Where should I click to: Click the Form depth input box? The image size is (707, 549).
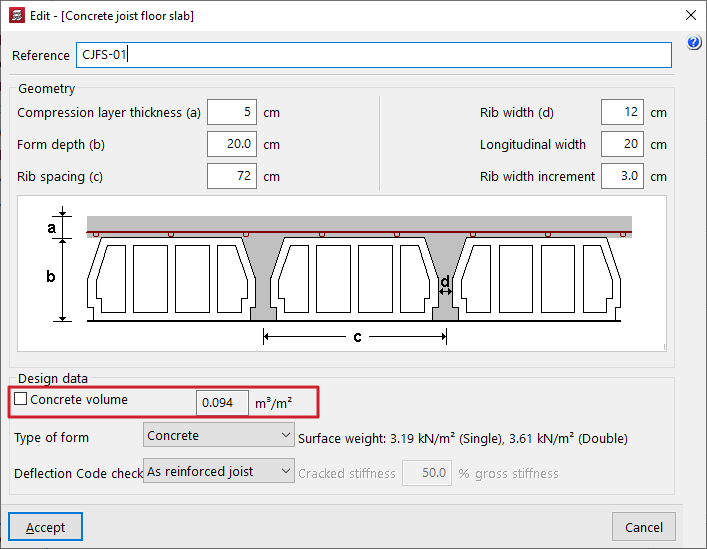(x=232, y=145)
